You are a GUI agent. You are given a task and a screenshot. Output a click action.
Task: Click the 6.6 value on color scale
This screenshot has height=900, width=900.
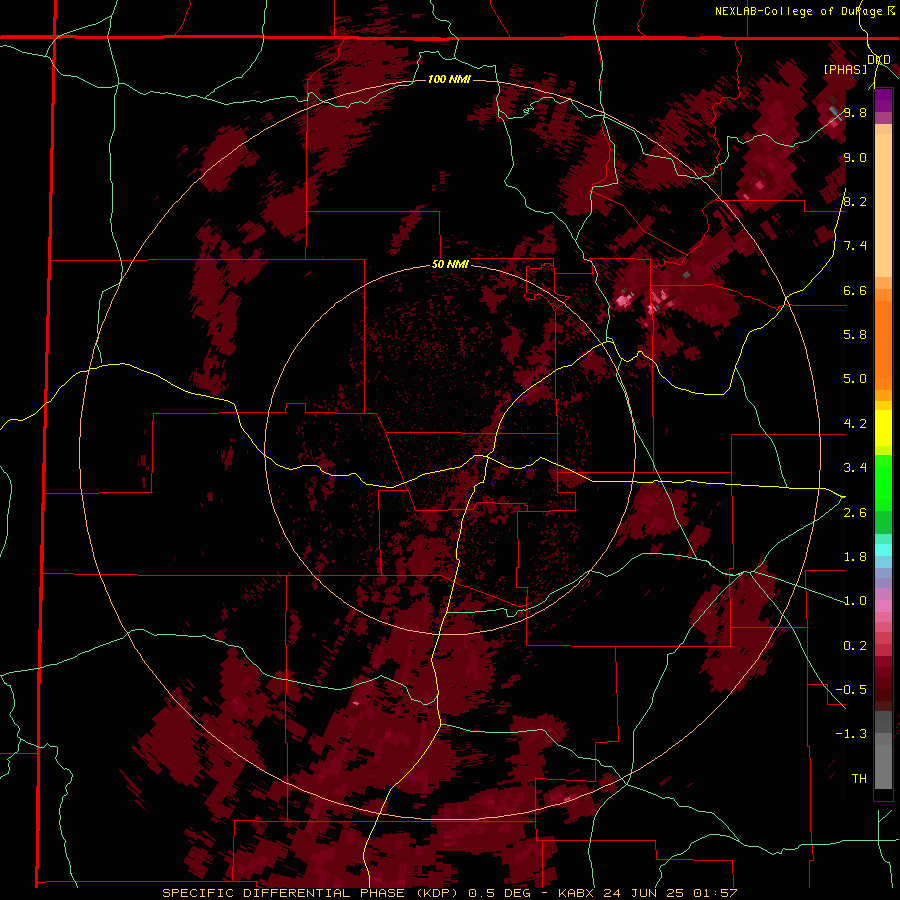(x=855, y=290)
